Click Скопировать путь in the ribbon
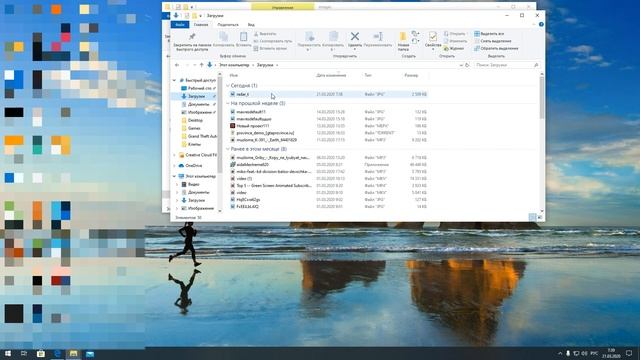 tap(273, 41)
